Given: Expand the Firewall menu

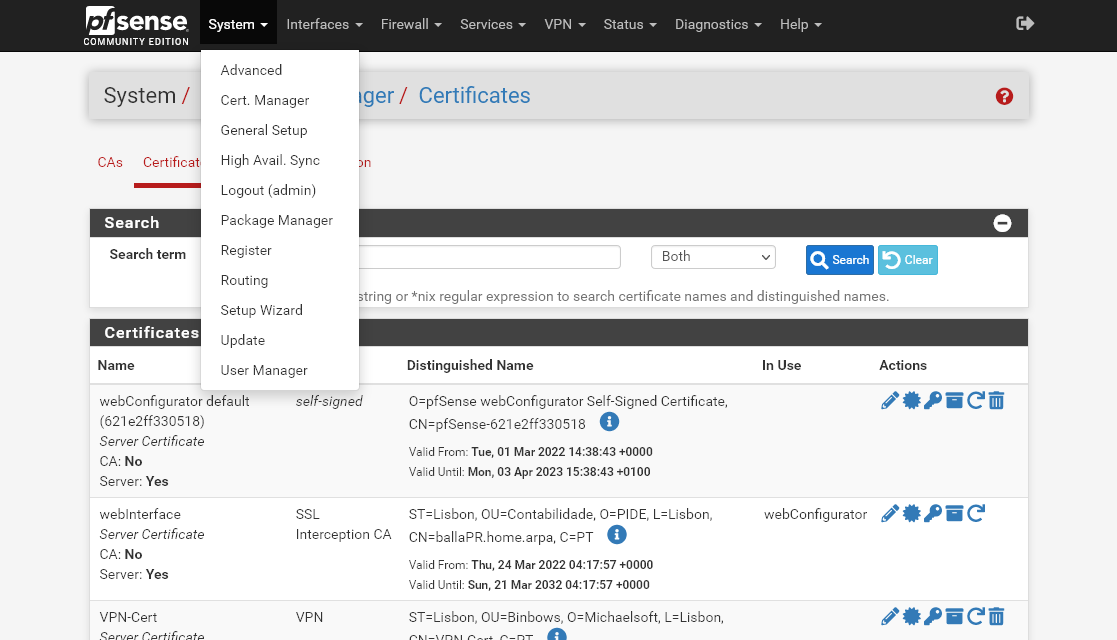Looking at the screenshot, I should (410, 24).
